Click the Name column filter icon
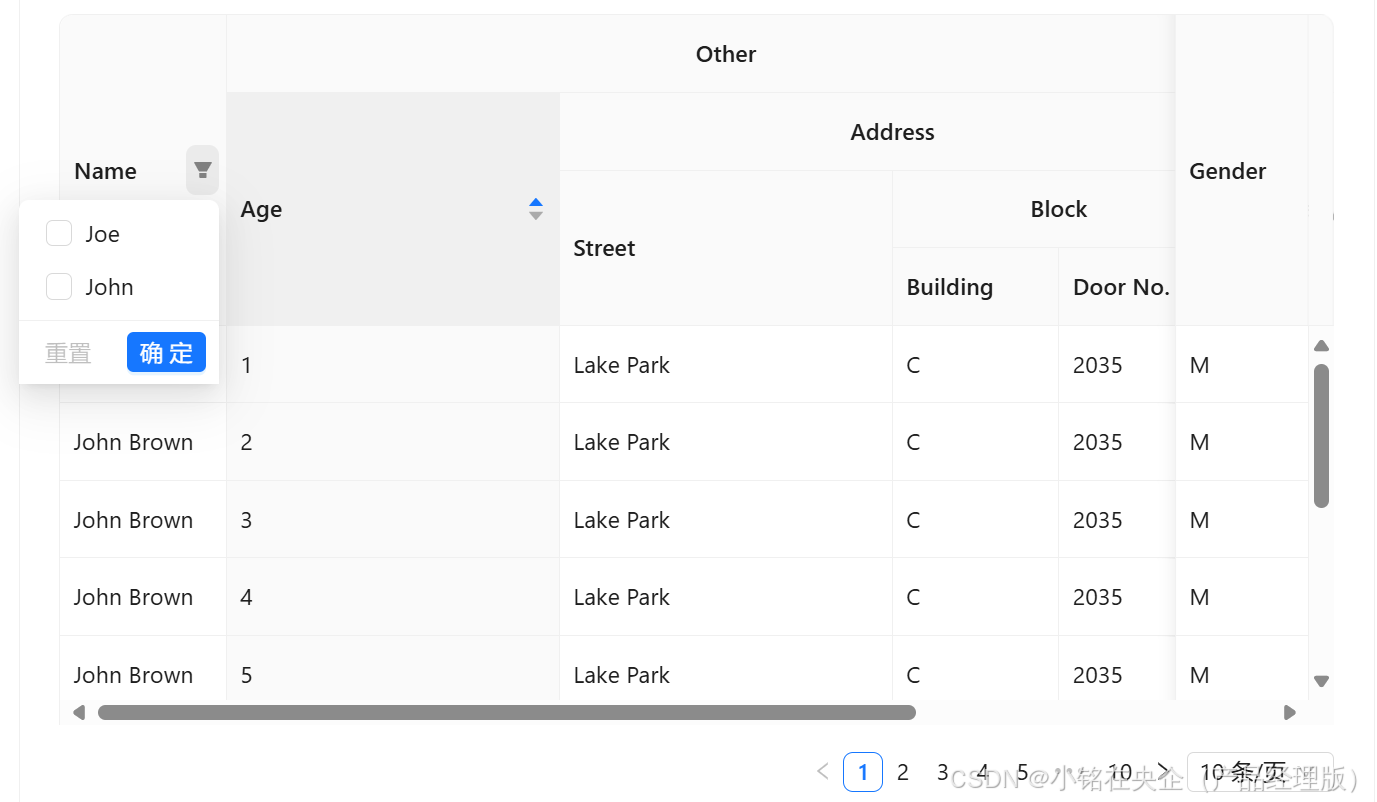 coord(202,170)
